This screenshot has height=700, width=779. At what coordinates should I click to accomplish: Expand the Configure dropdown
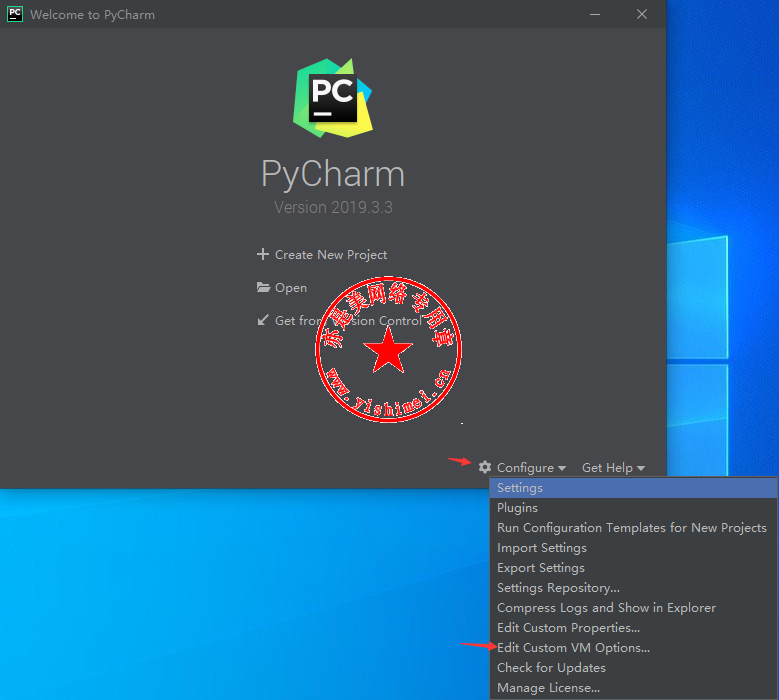(531, 467)
